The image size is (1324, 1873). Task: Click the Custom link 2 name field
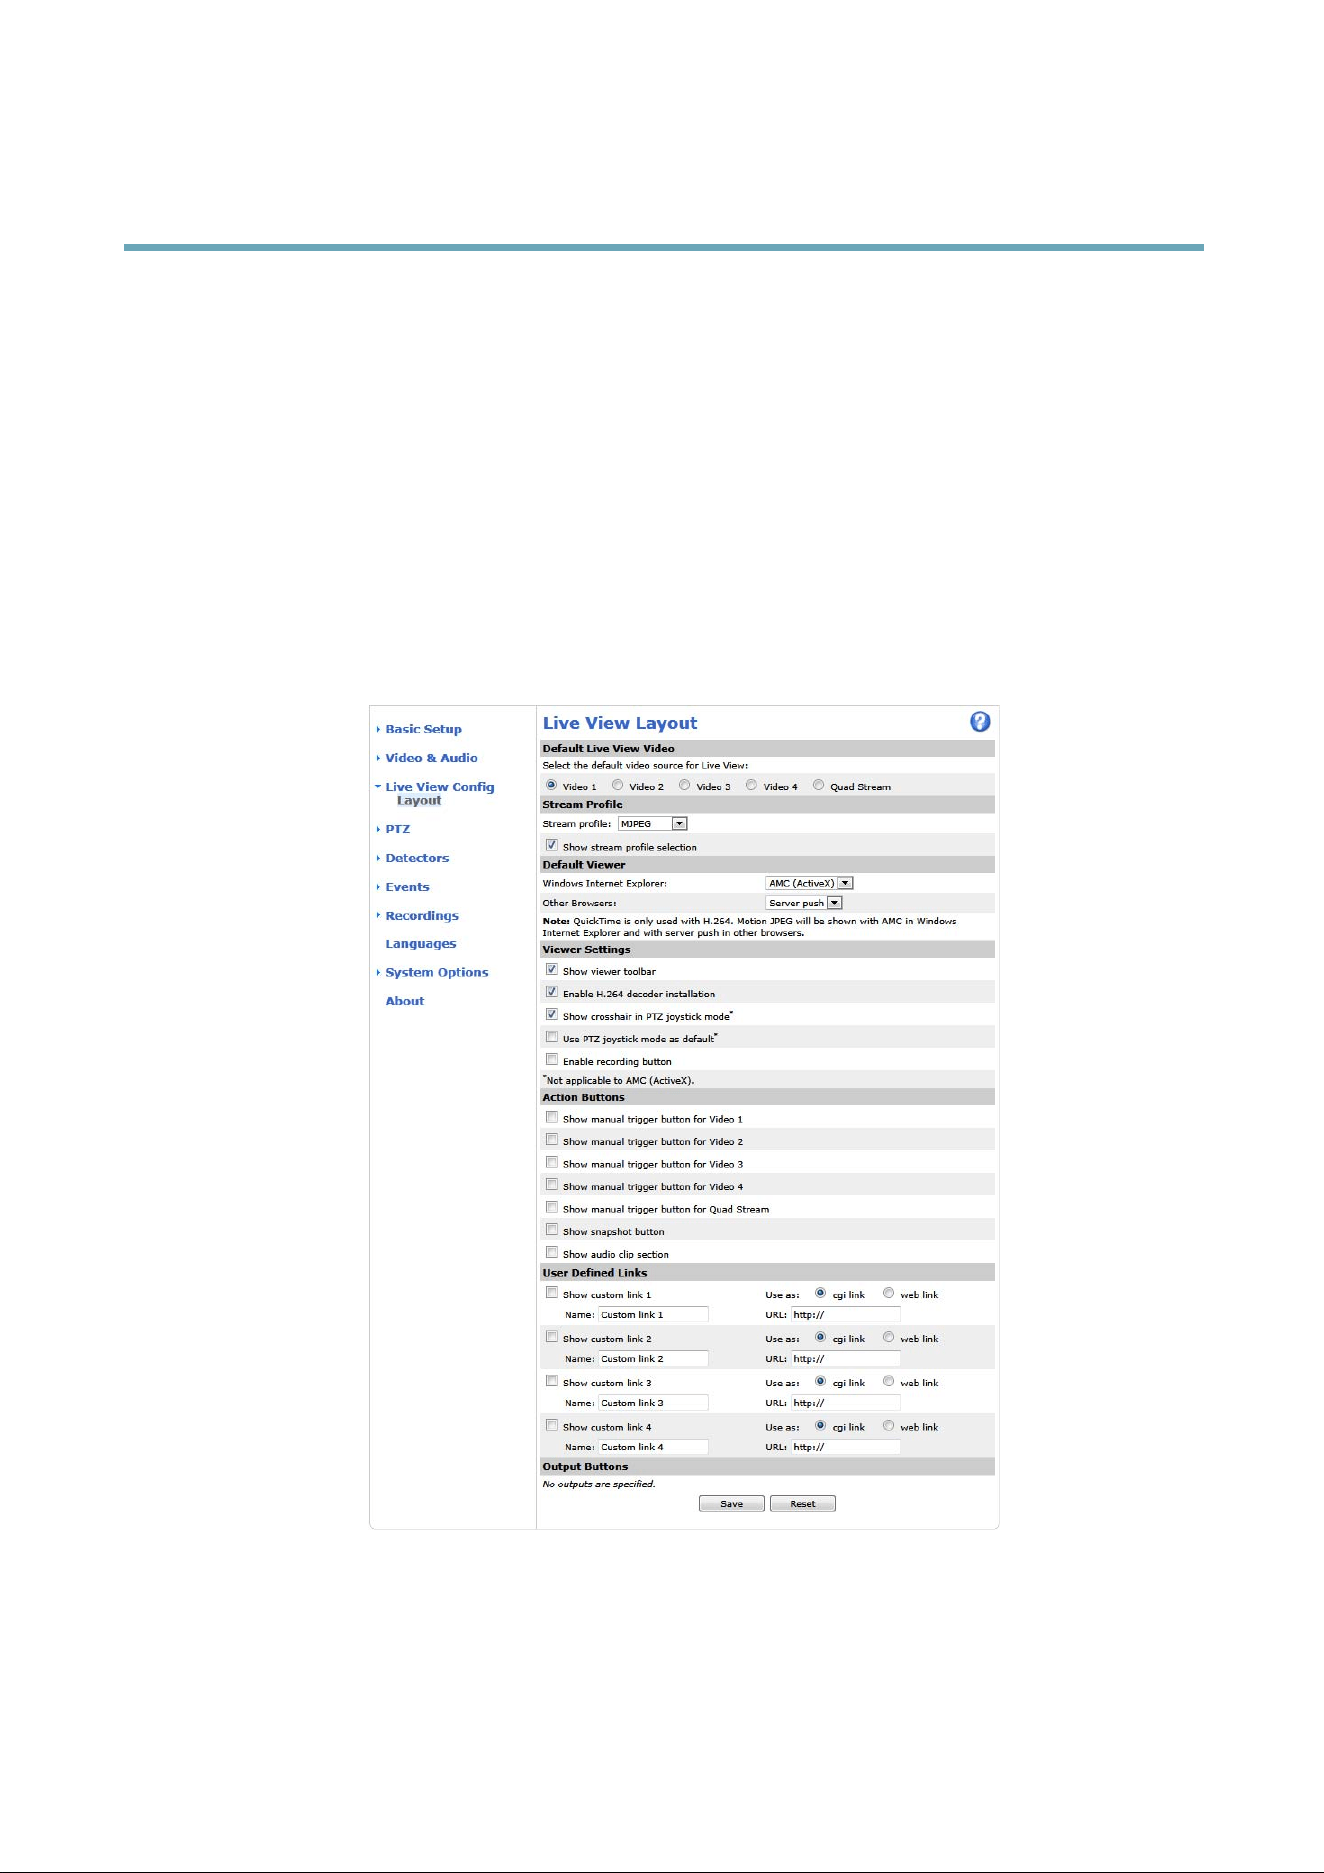coord(653,1359)
